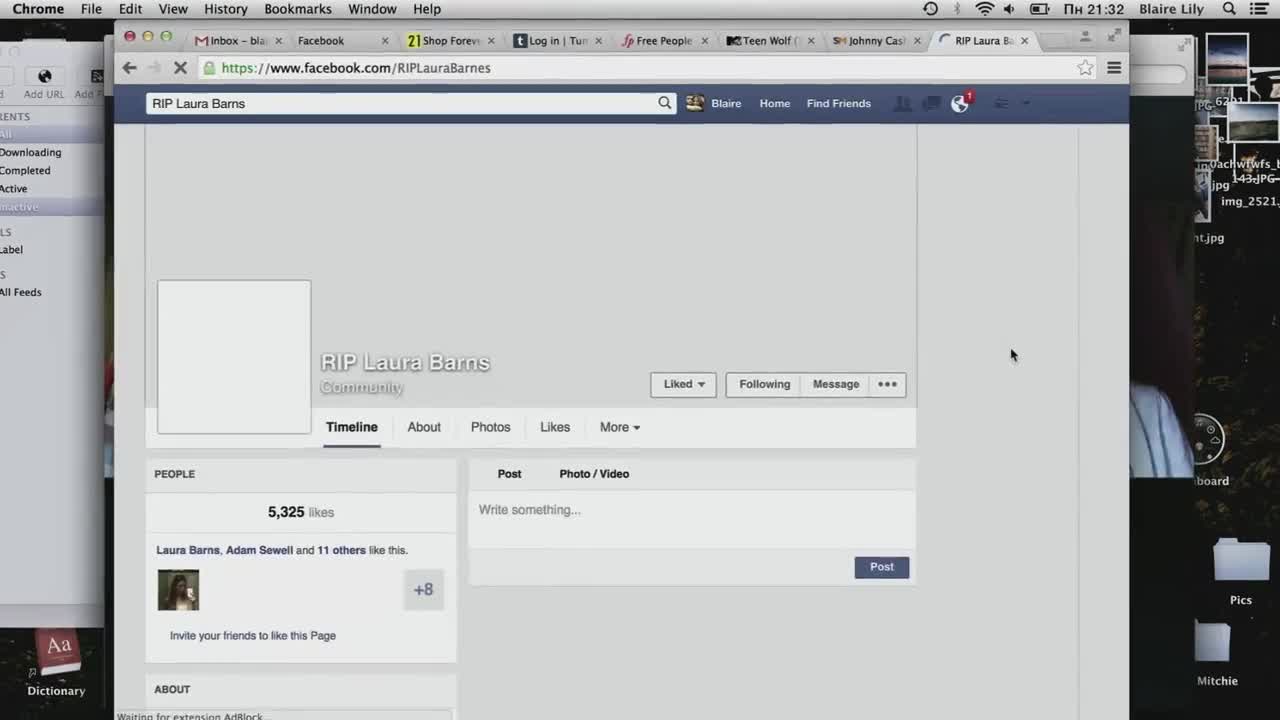The height and width of the screenshot is (720, 1280).
Task: Bookmark the page with the star icon
Action: click(1085, 68)
